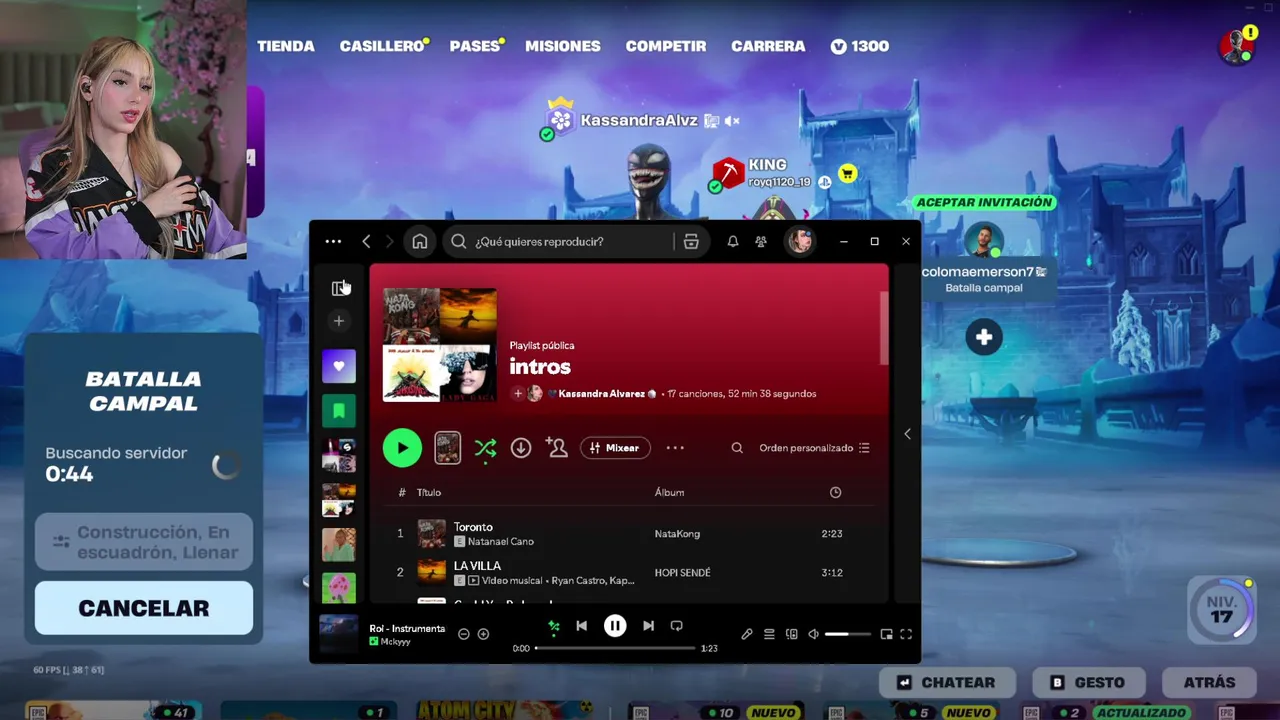Open connect to a device
The width and height of the screenshot is (1280, 720).
click(x=792, y=634)
